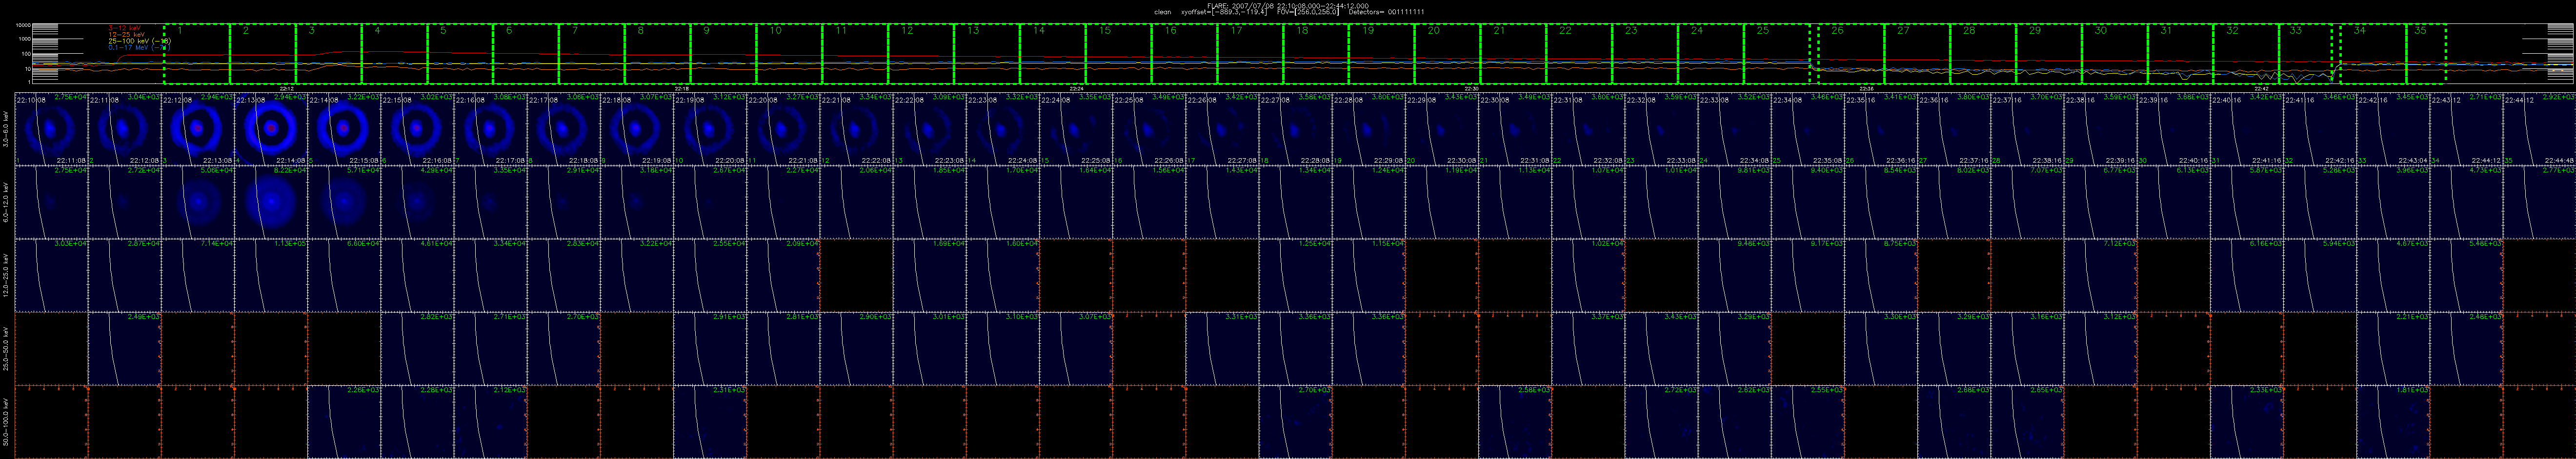Open 3-6 keV image starting 22:13:08
Screen dimensions: 2576x459
[271, 129]
